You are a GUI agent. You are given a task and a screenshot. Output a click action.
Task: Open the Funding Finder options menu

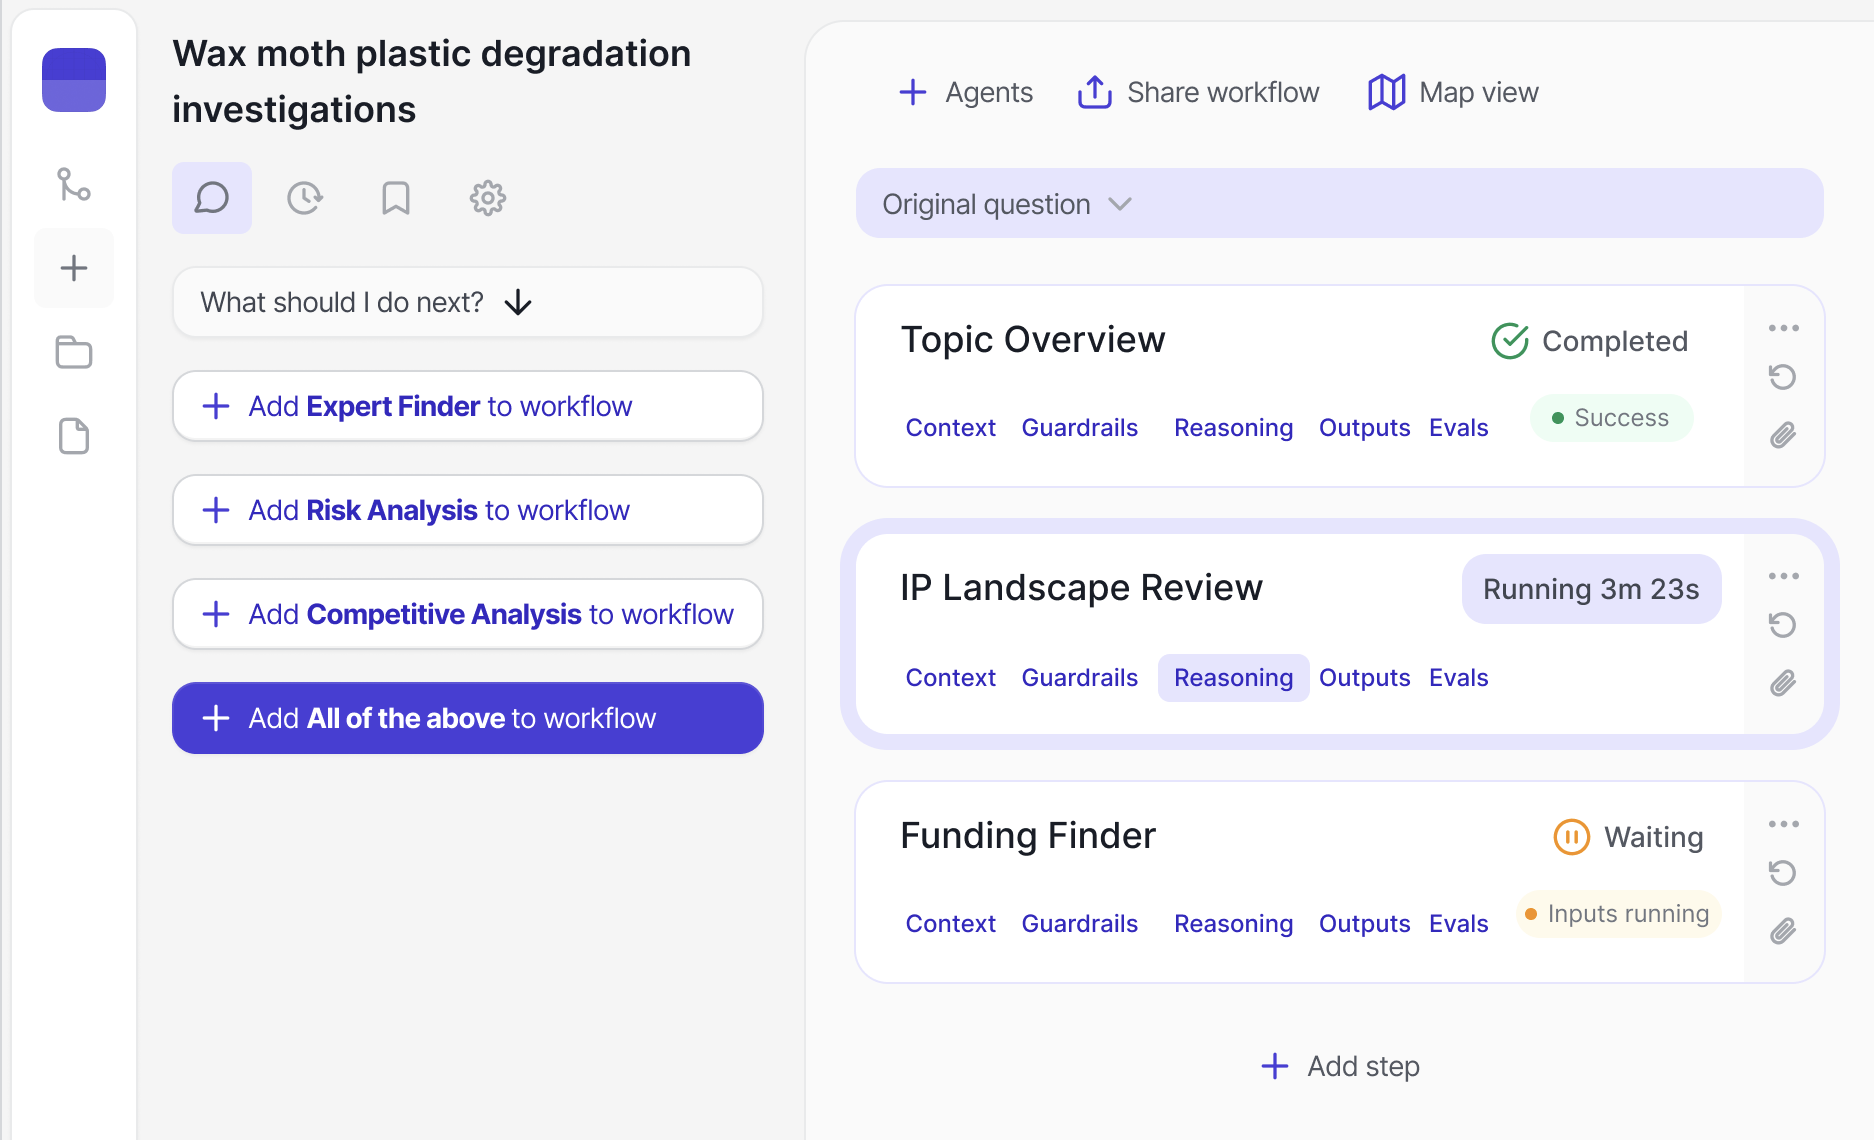pos(1783,823)
